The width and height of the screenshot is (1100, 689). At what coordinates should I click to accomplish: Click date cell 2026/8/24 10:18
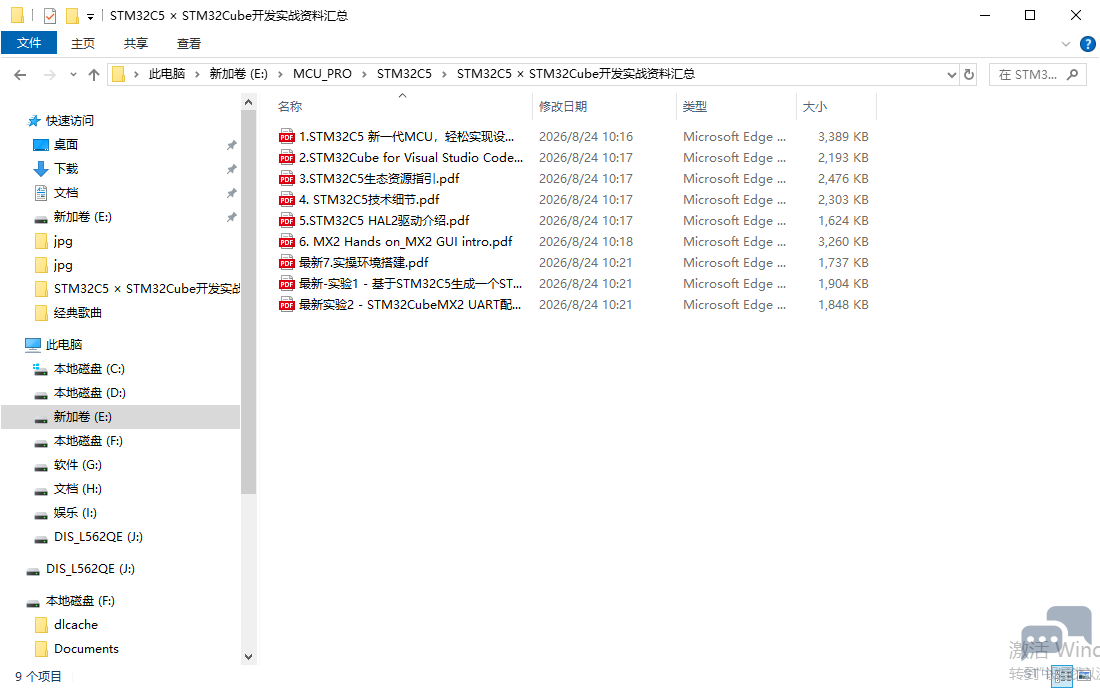point(585,241)
